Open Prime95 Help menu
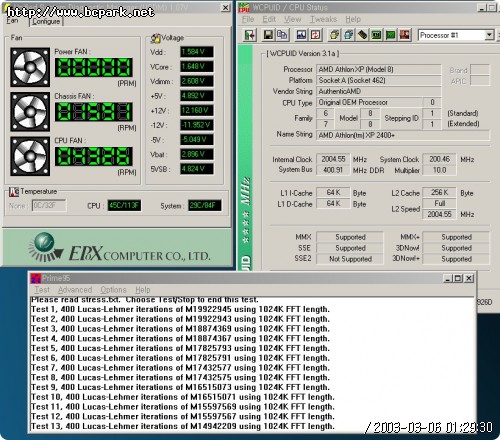 click(x=143, y=290)
